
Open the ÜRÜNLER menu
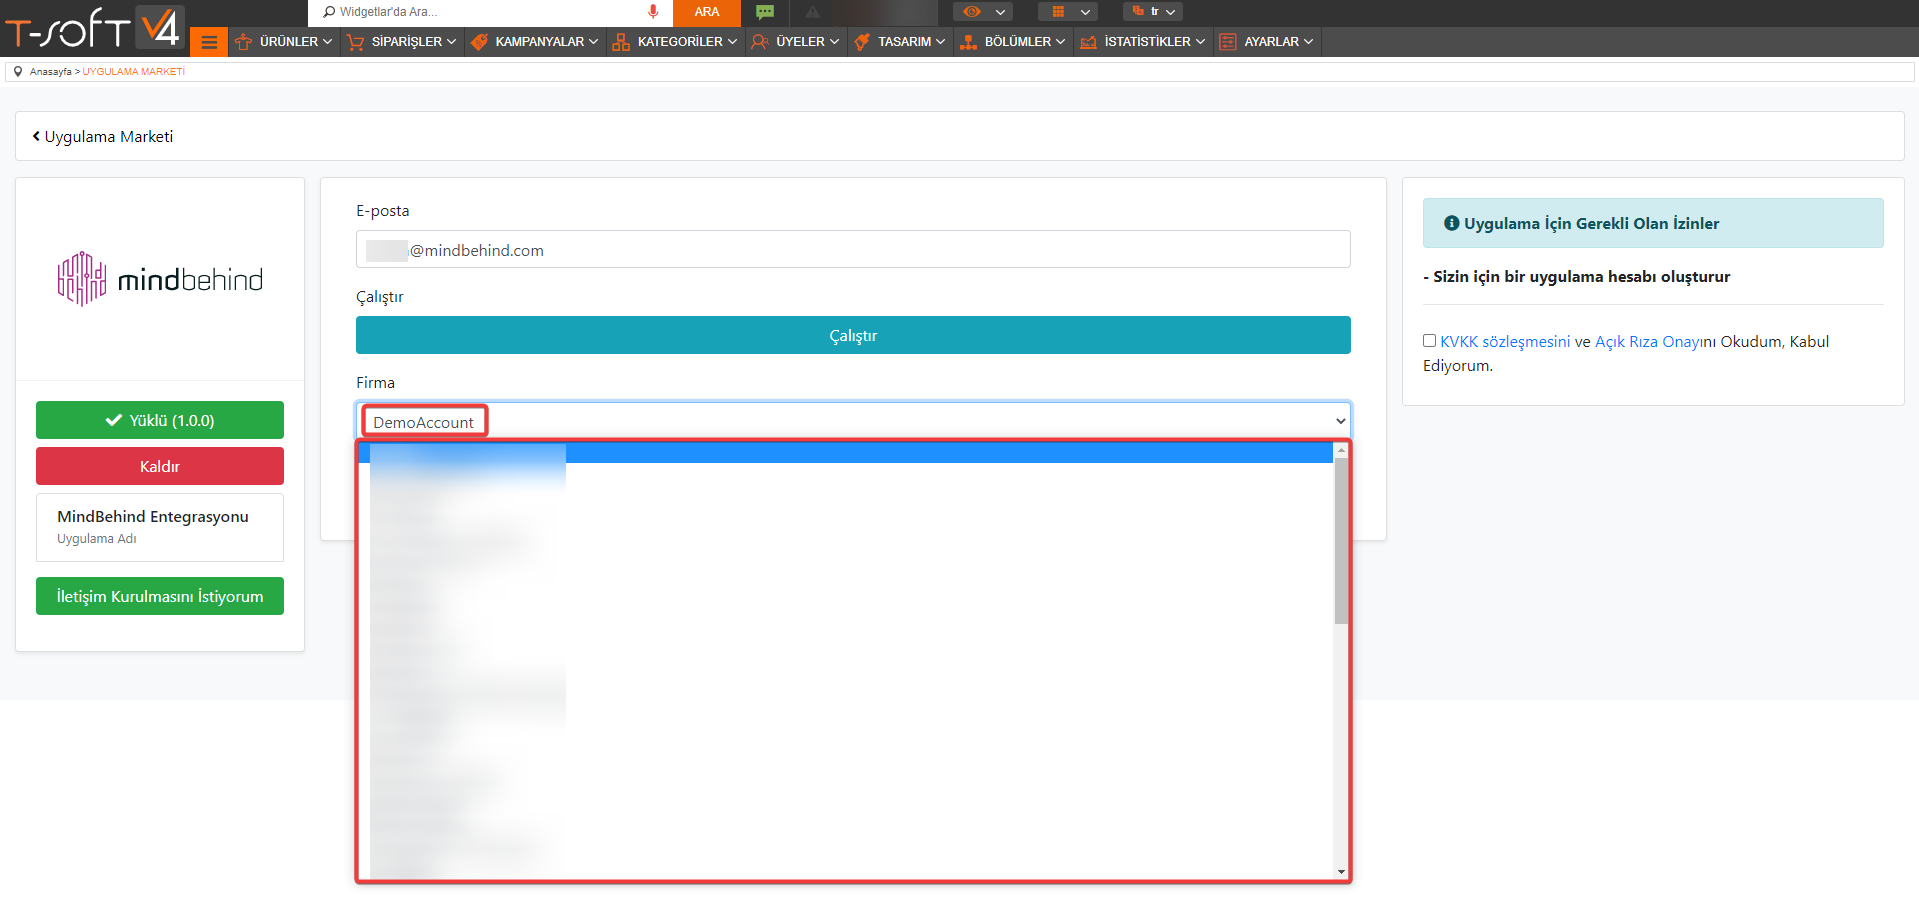click(284, 42)
